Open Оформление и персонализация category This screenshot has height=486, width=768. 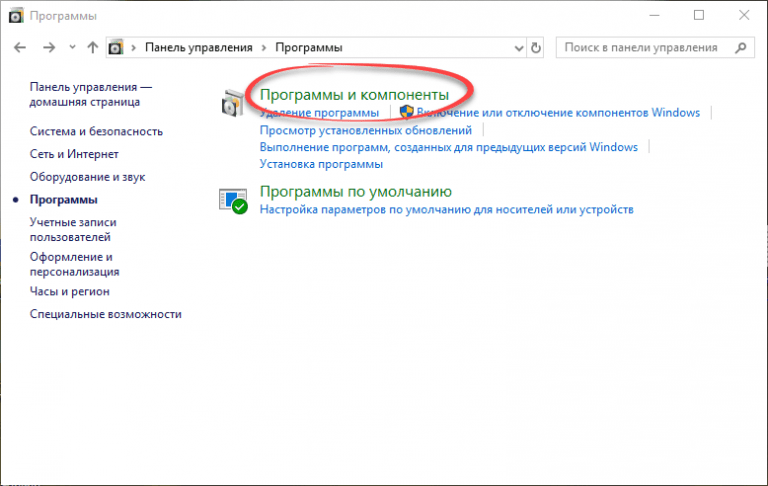pos(74,264)
